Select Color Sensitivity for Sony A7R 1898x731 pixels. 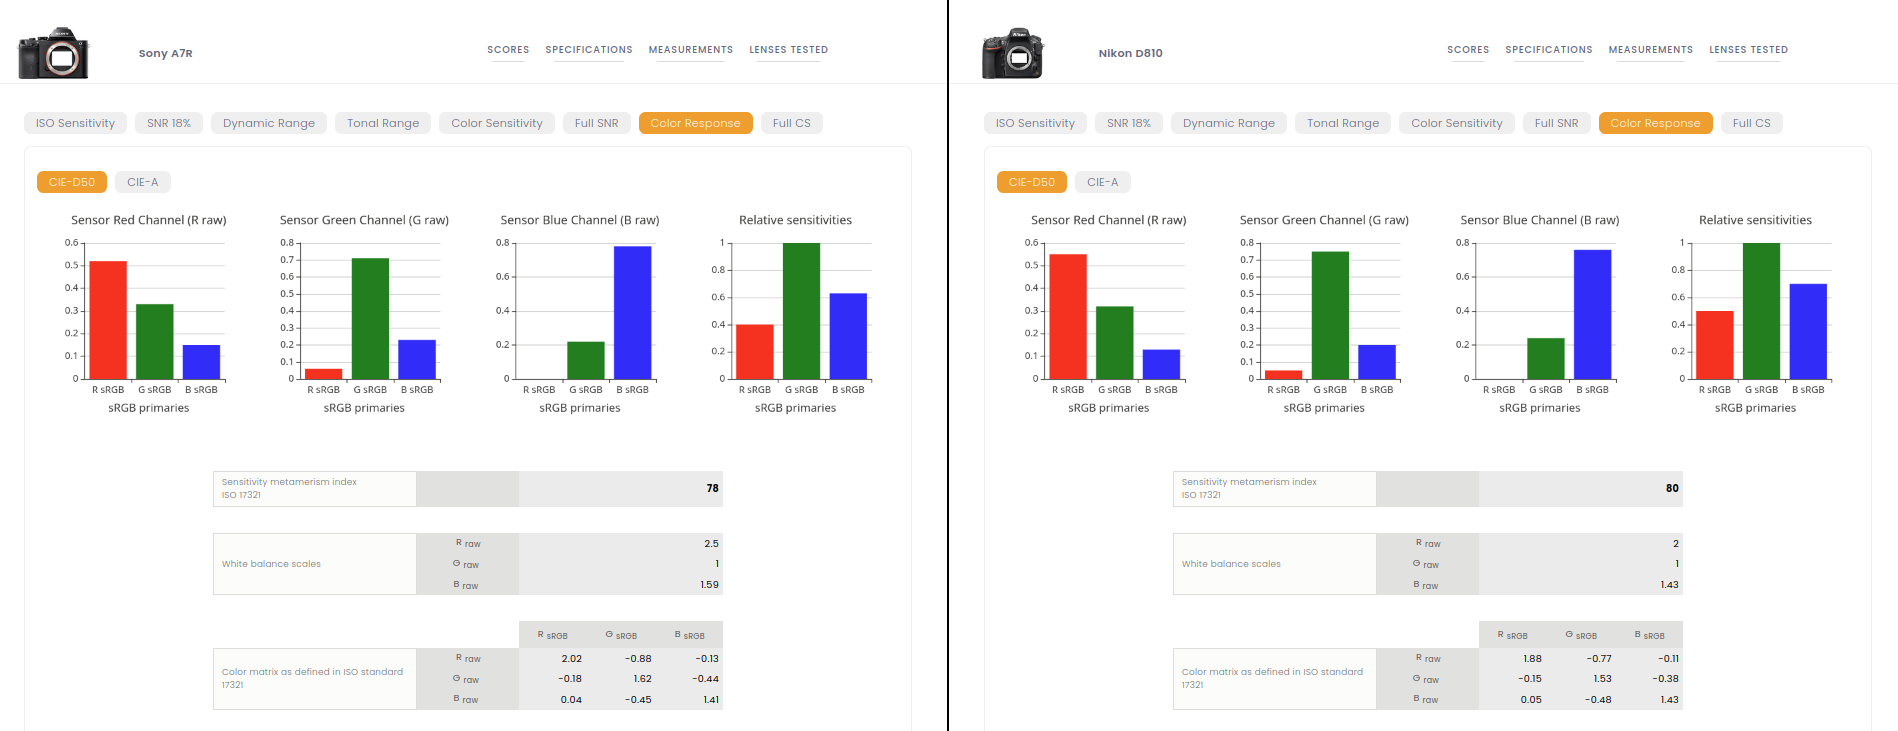tap(496, 123)
